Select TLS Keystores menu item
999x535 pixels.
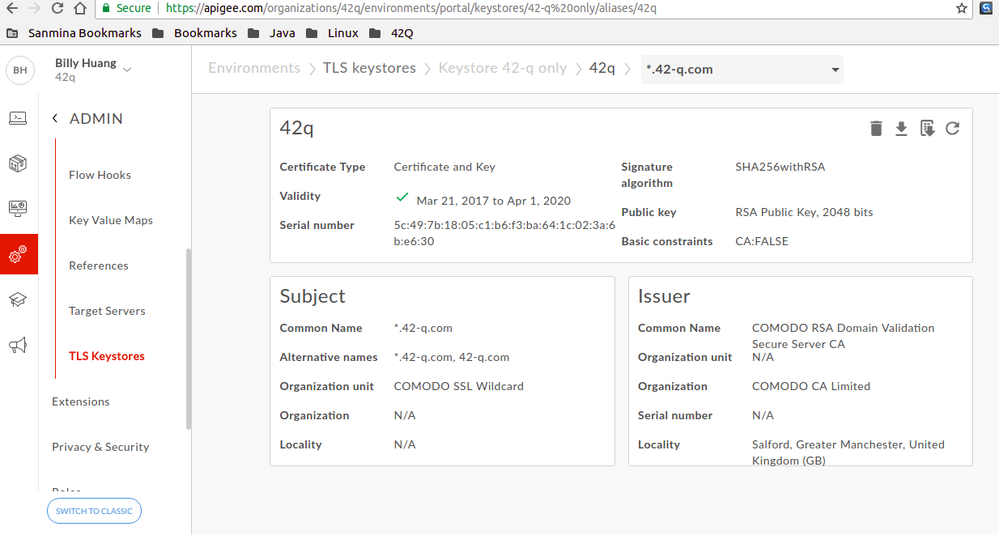[x=107, y=356]
